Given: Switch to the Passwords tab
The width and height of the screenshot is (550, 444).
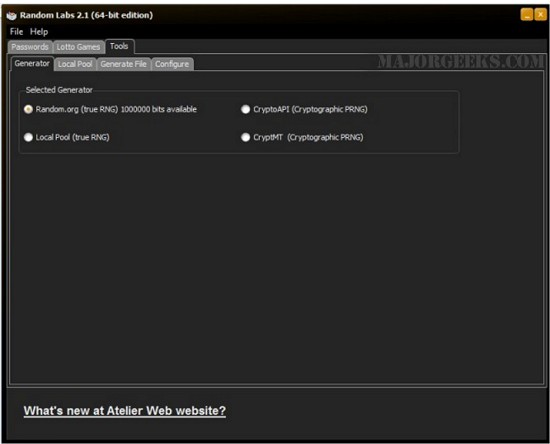Looking at the screenshot, I should 30,47.
